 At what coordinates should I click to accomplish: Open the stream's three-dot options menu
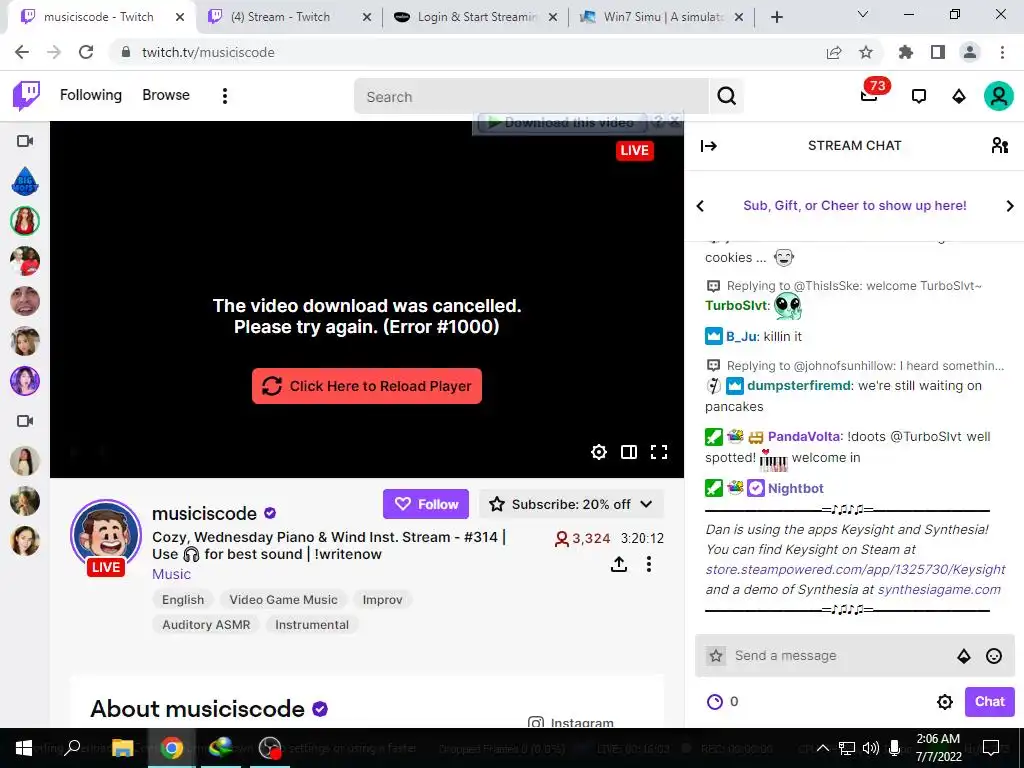point(648,564)
